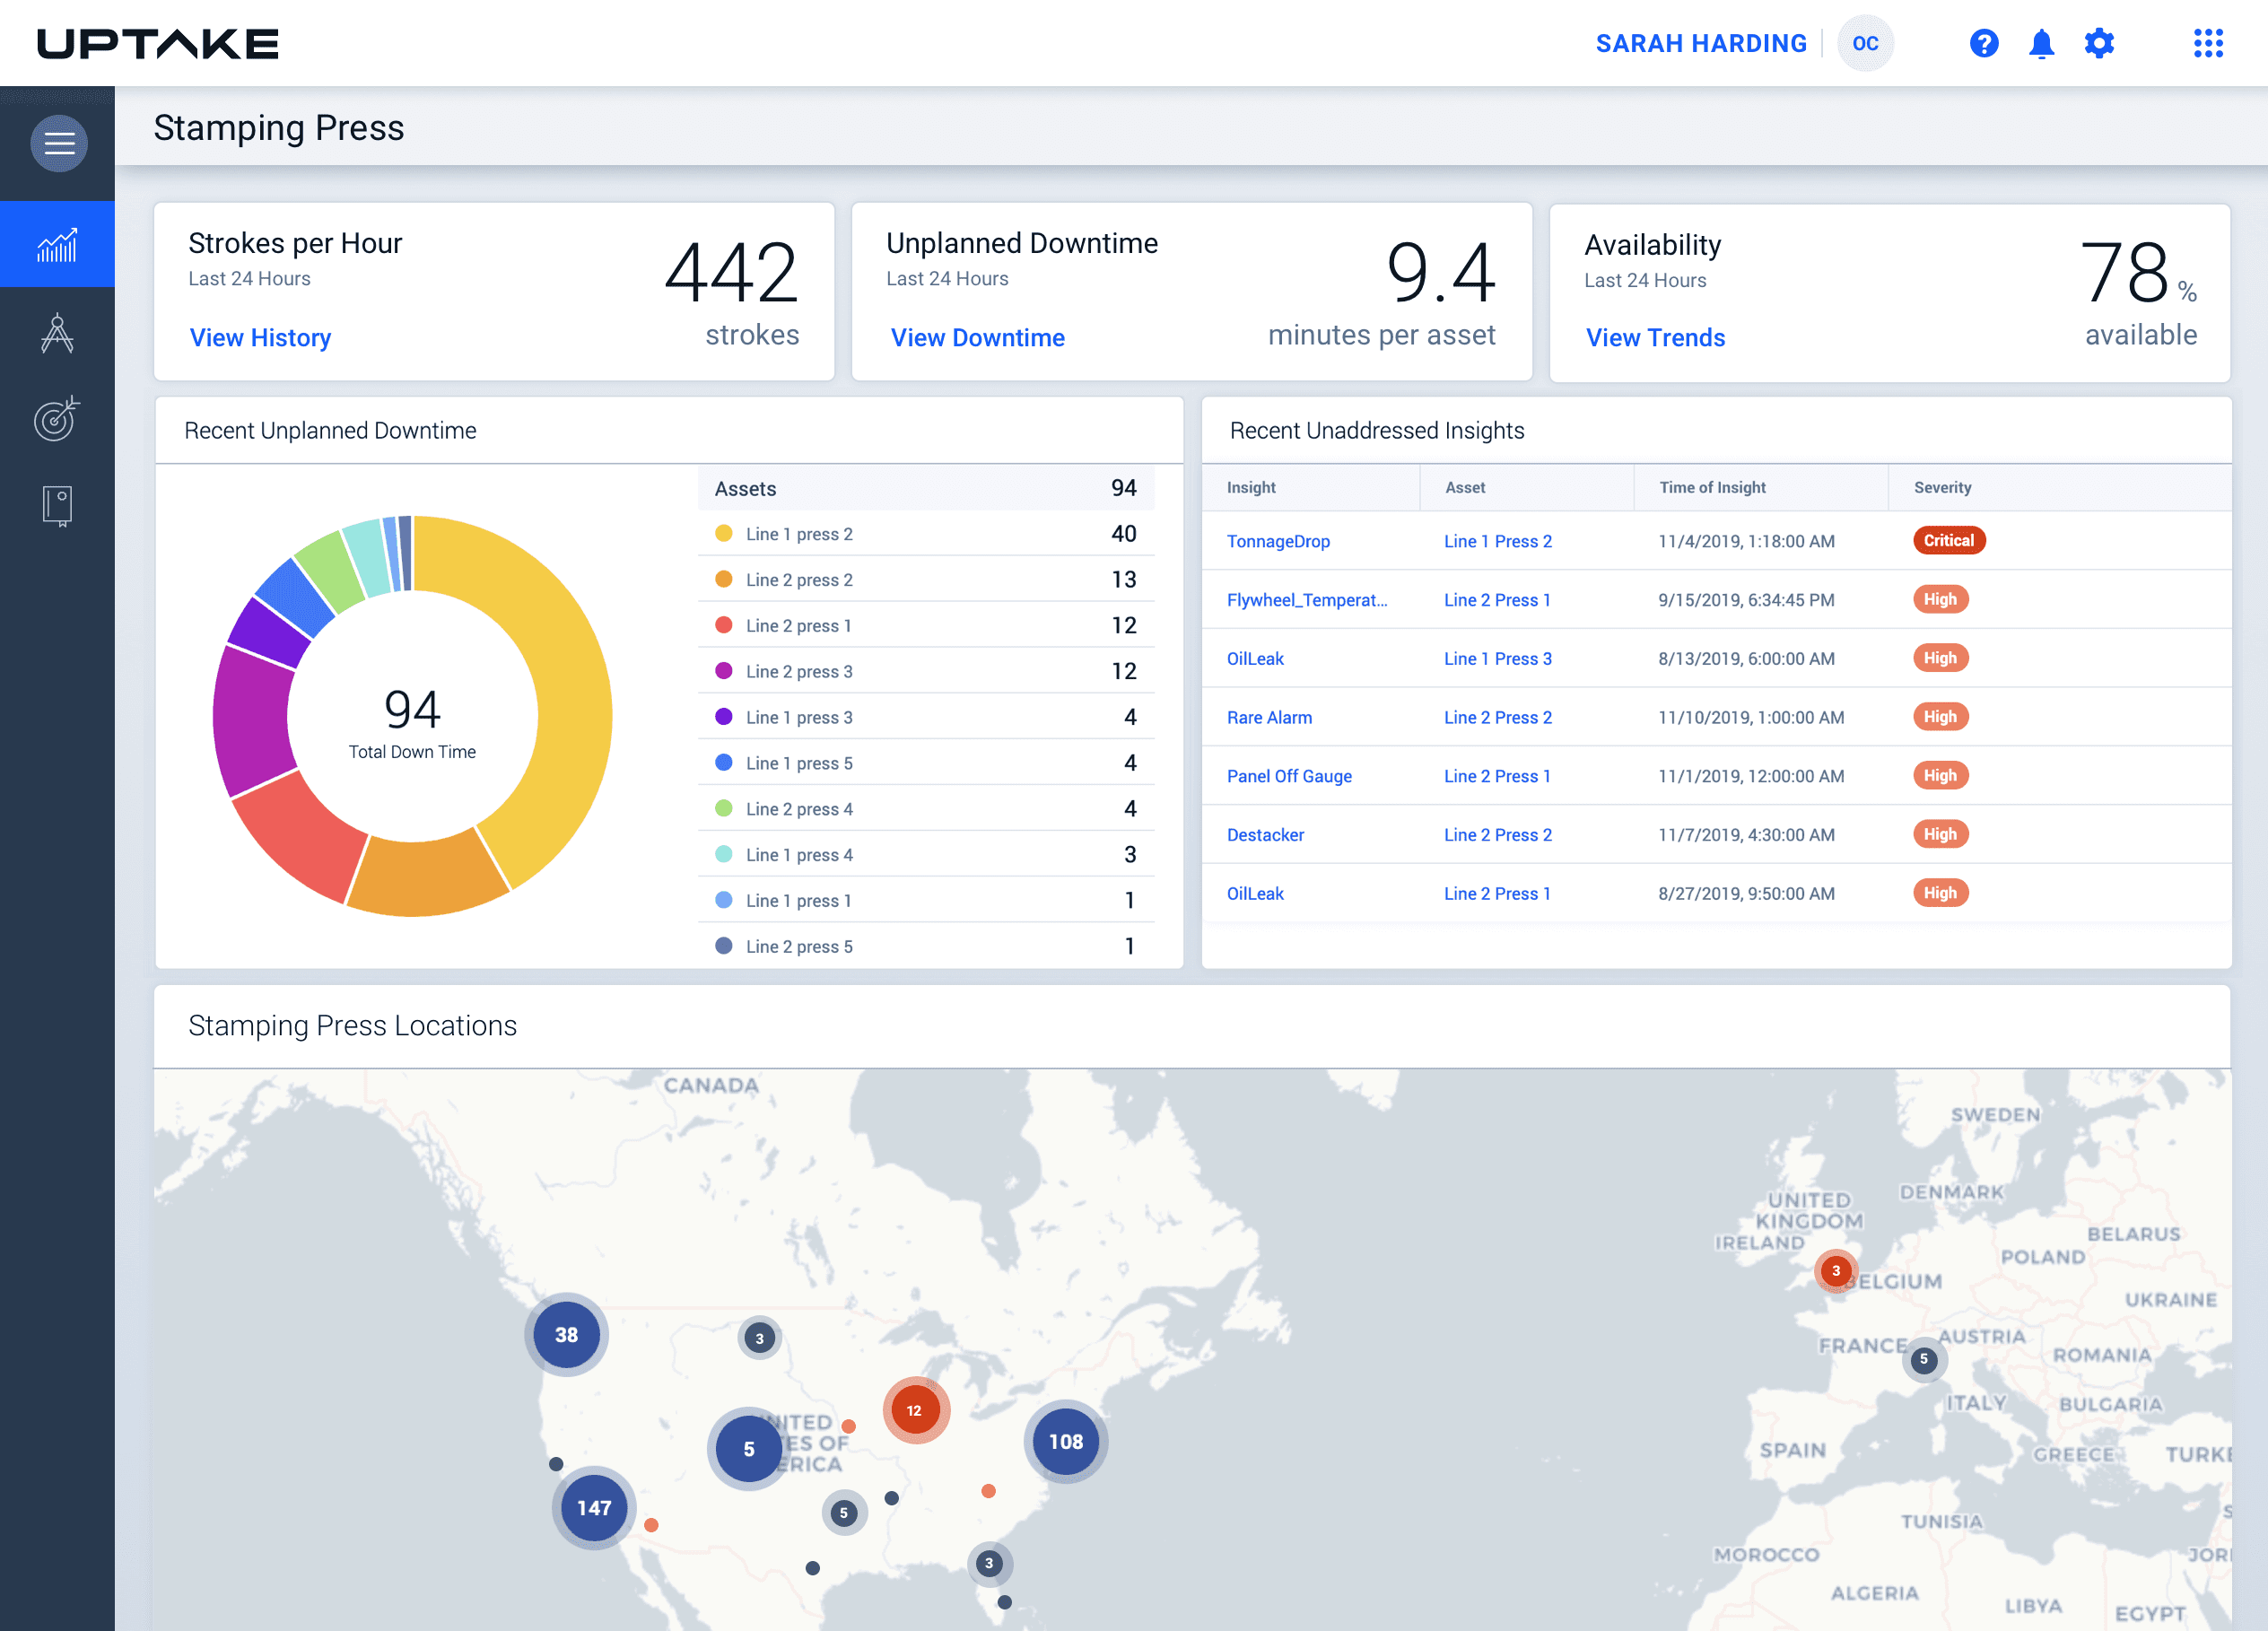This screenshot has width=2268, height=1631.
Task: Open the apps grid launcher
Action: (2208, 43)
